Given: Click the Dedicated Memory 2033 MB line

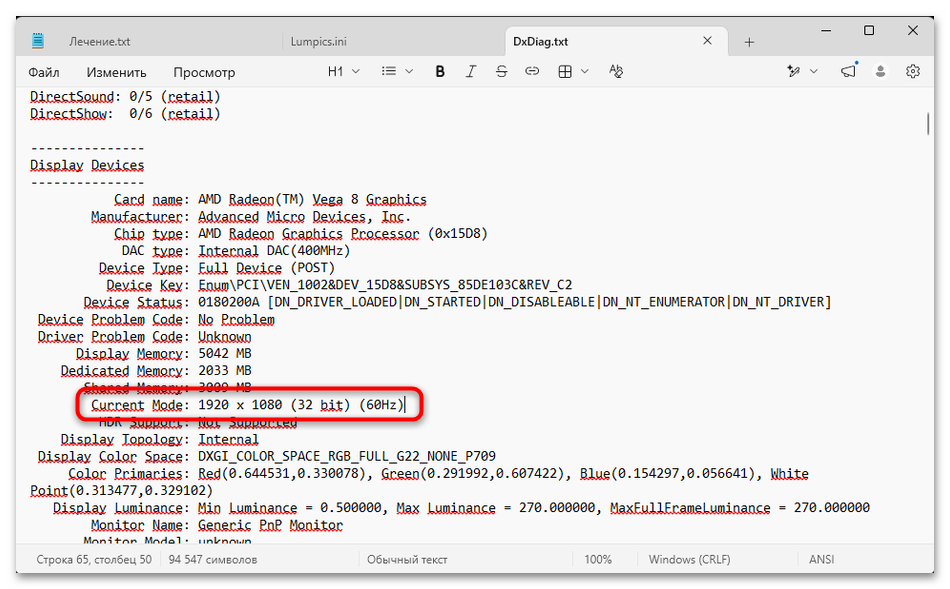Looking at the screenshot, I should coord(156,370).
